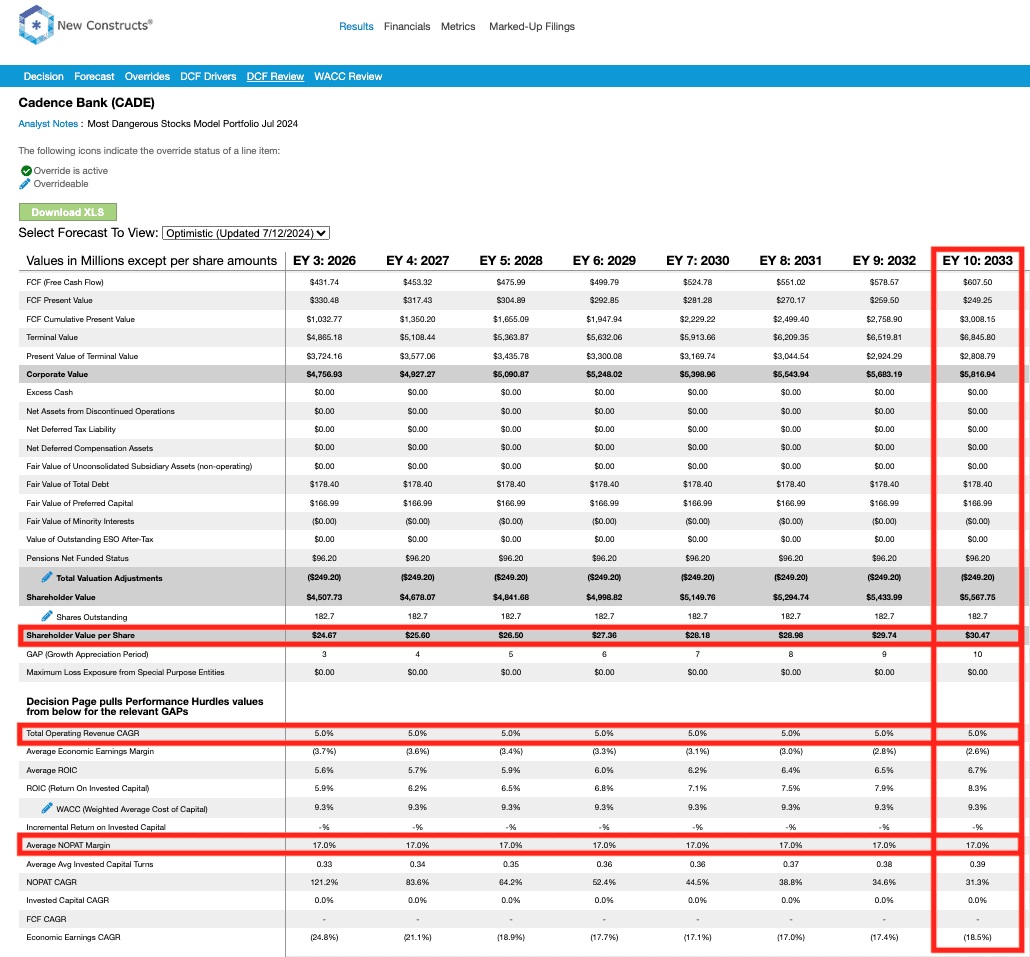Open the WACC Review page
The width and height of the screenshot is (1030, 957).
pos(348,76)
